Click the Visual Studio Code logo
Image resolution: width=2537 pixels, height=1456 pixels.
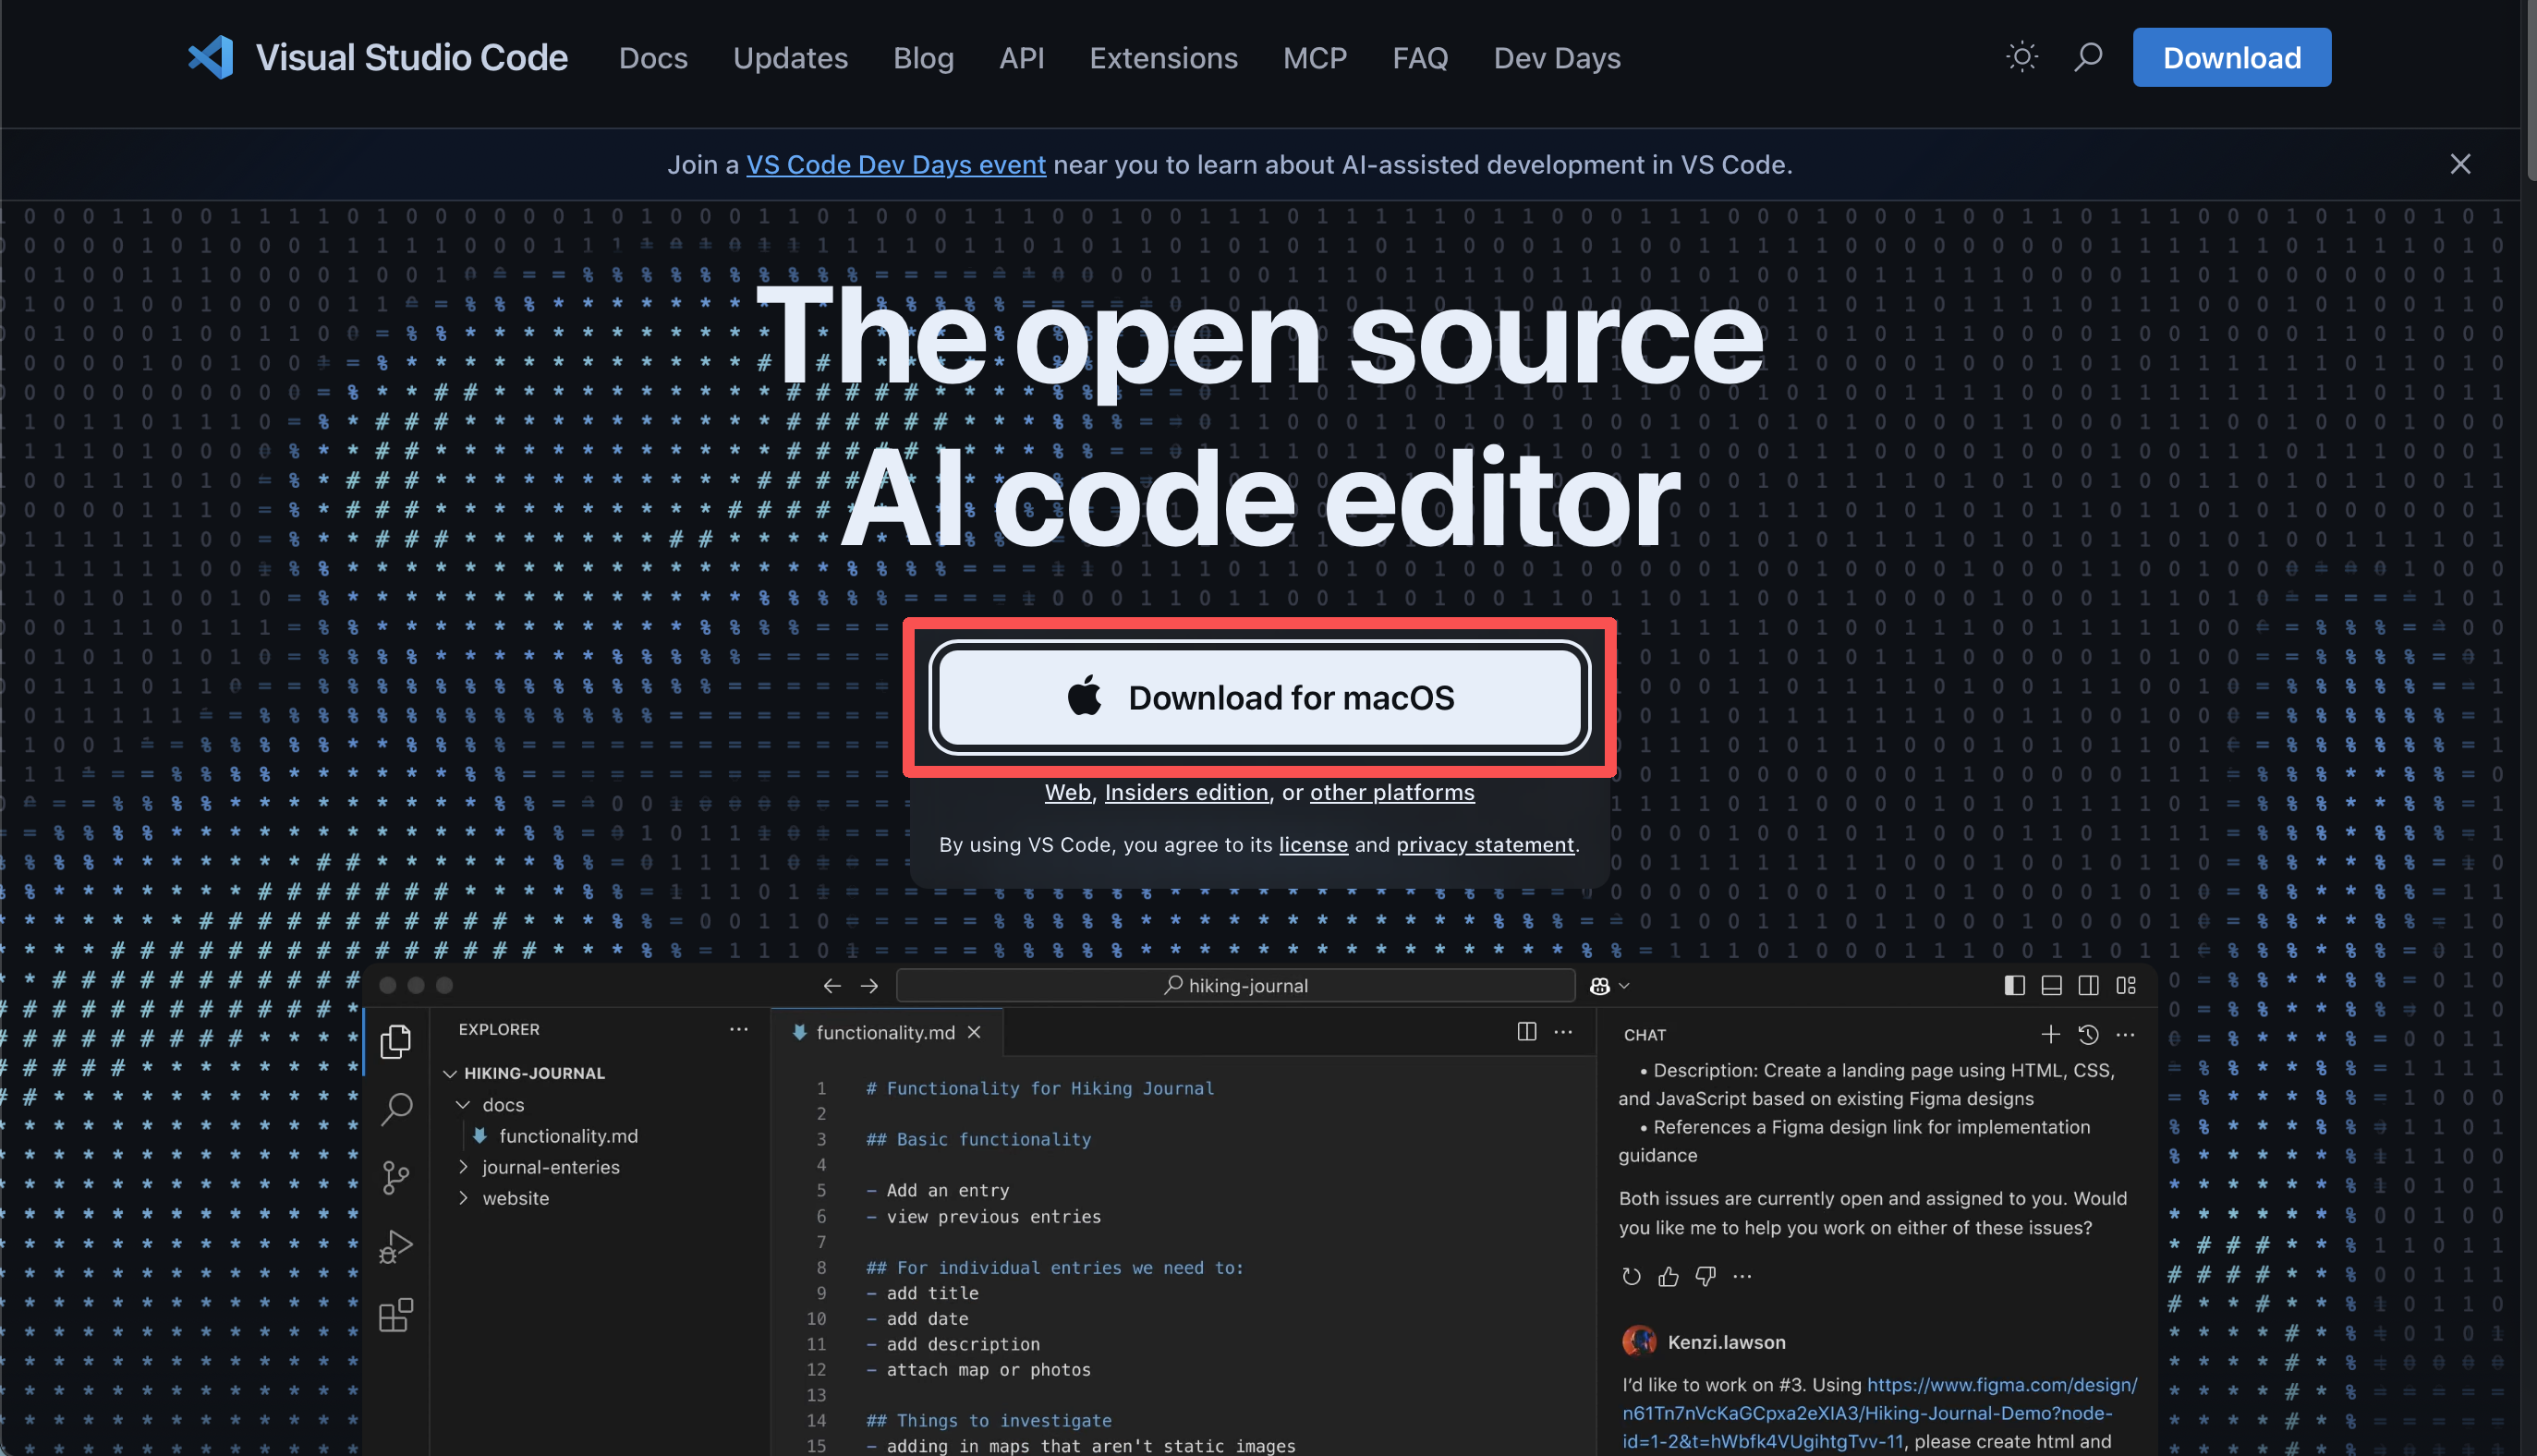211,57
